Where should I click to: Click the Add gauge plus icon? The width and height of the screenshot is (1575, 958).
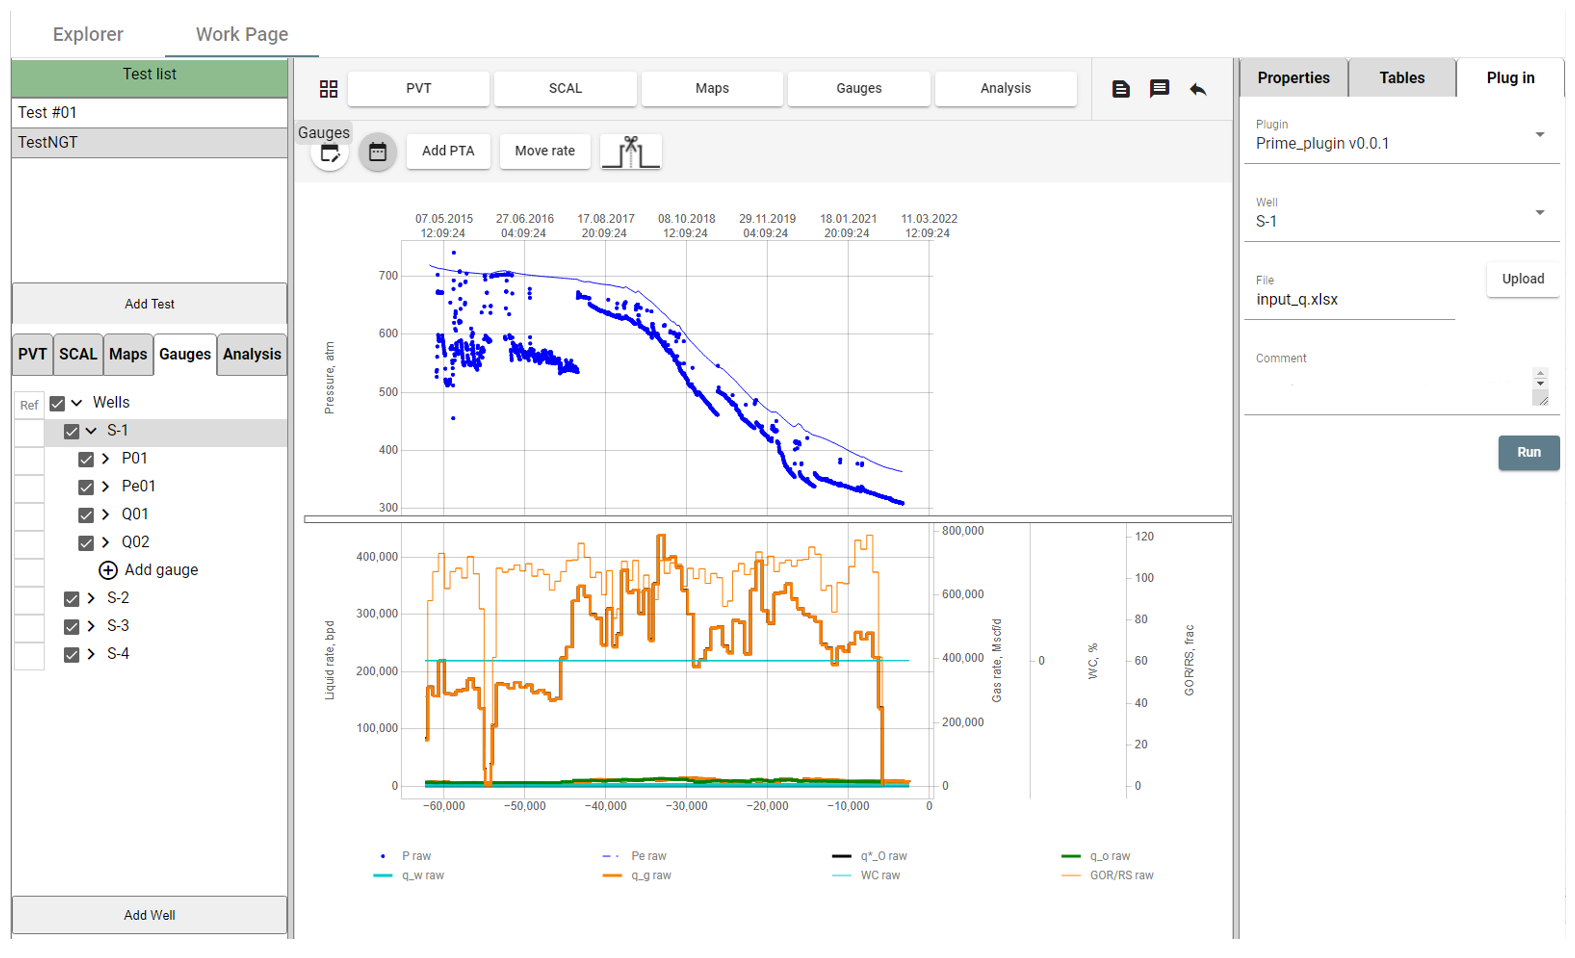108,570
